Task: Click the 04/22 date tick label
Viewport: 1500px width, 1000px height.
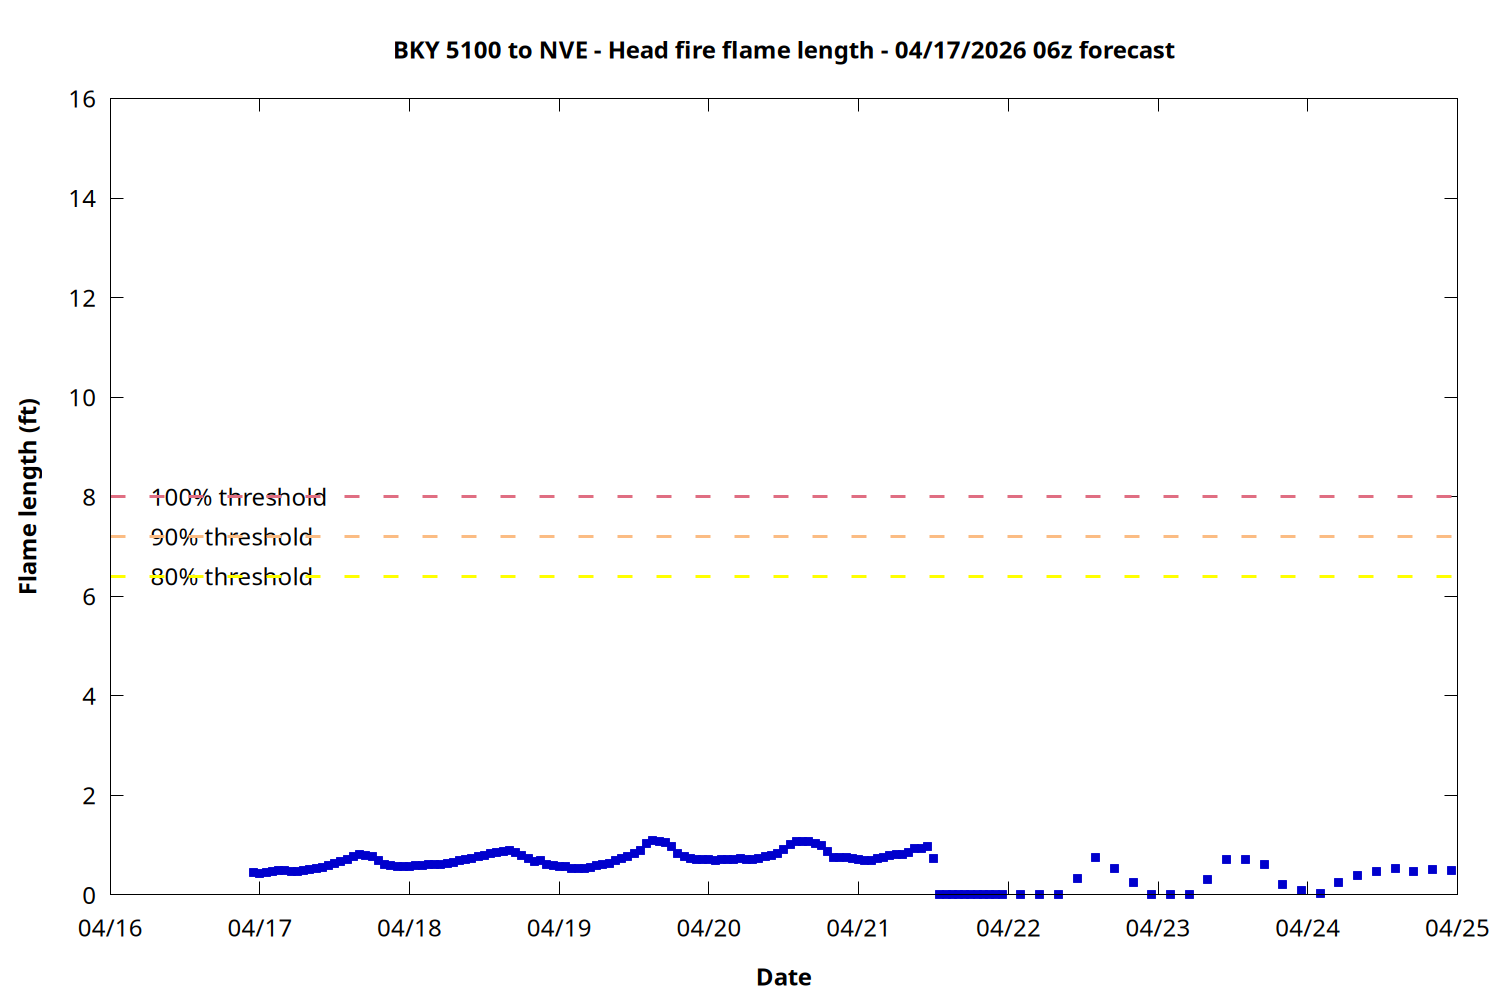Action: (1008, 929)
